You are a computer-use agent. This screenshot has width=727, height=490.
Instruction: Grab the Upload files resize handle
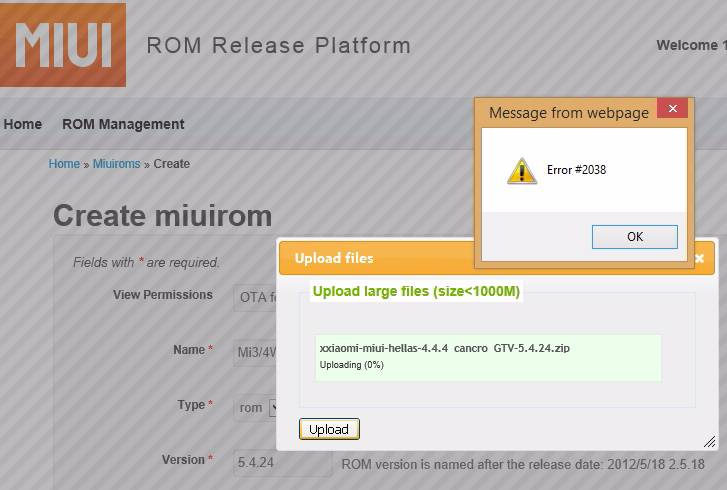[x=709, y=441]
